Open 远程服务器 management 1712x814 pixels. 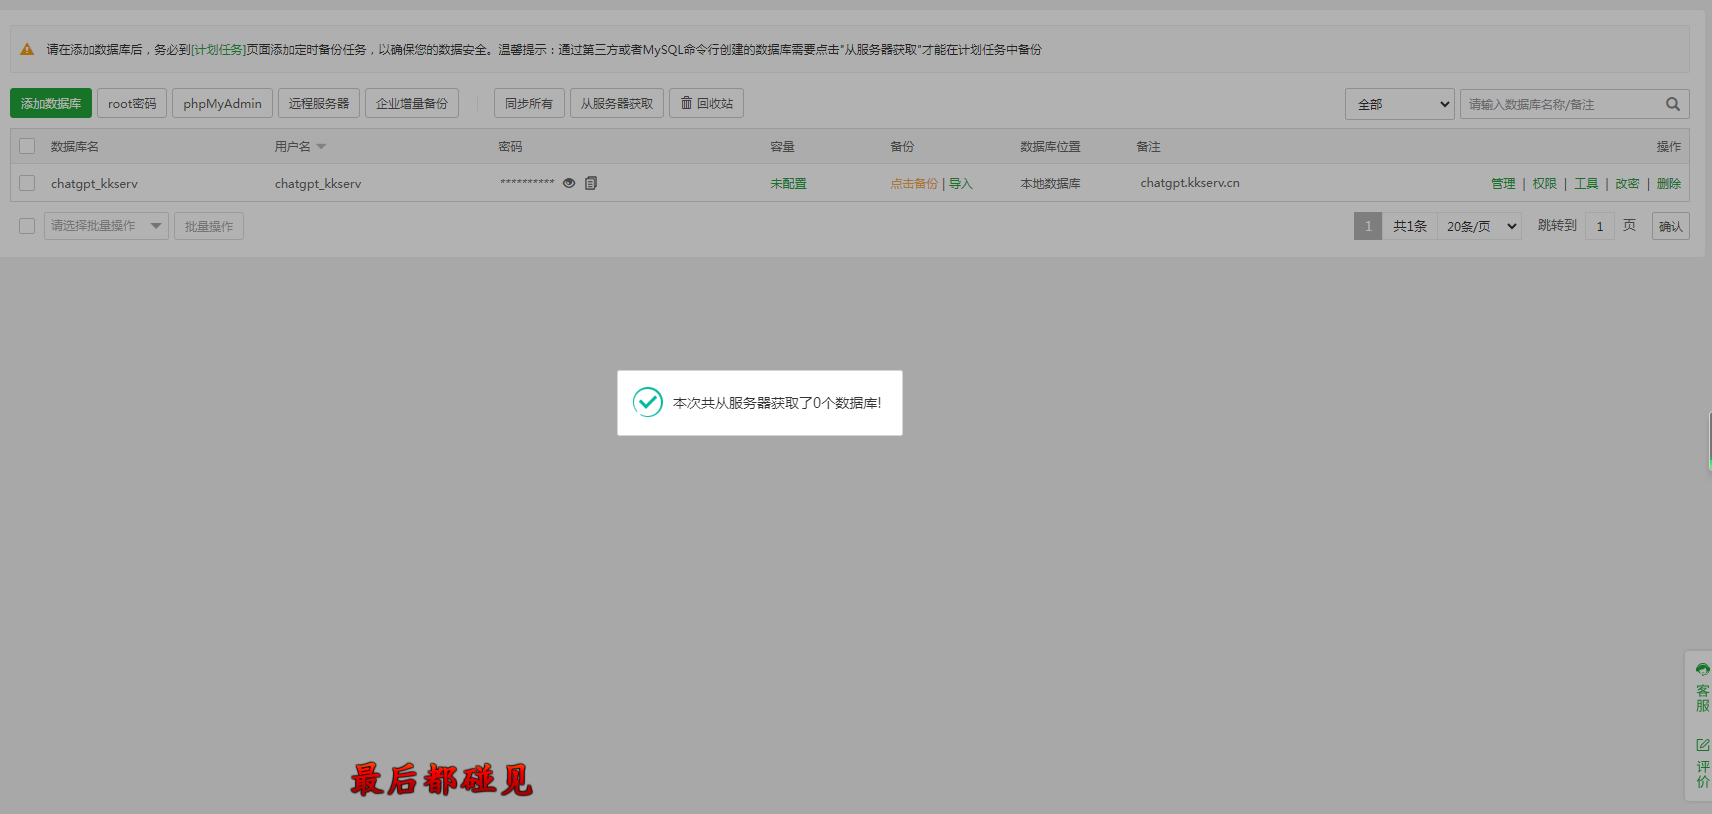pyautogui.click(x=319, y=103)
